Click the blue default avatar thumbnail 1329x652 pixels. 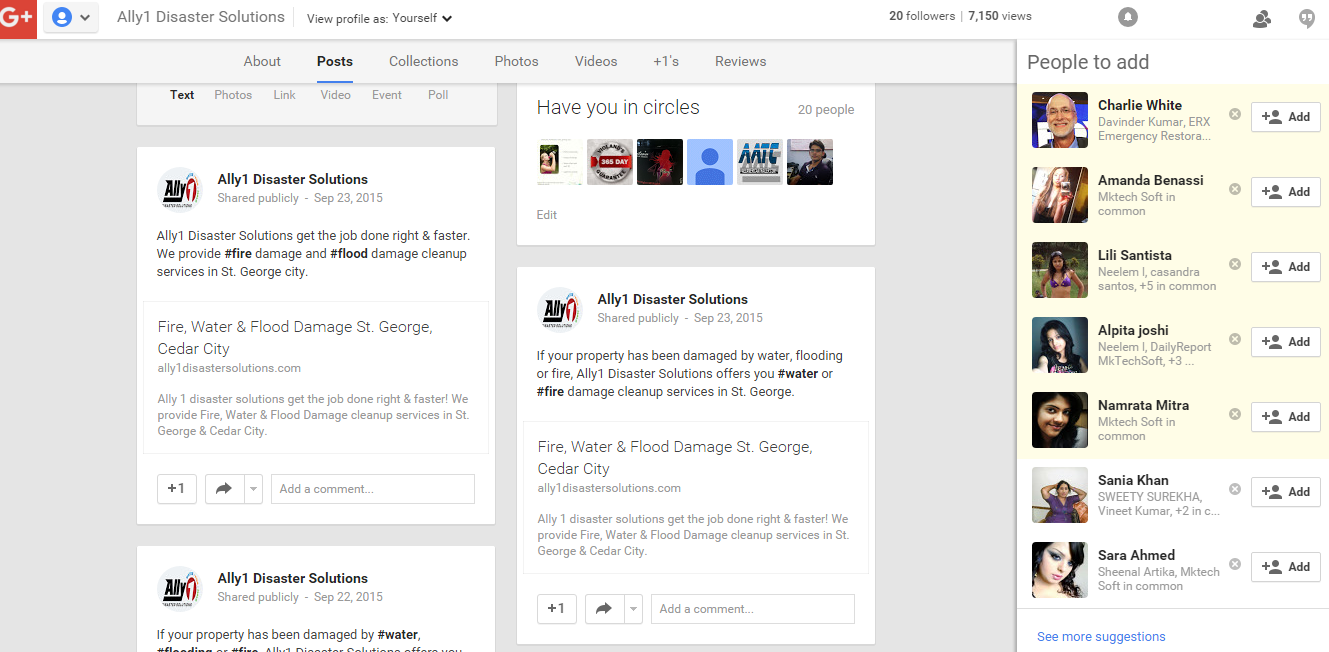(x=710, y=162)
